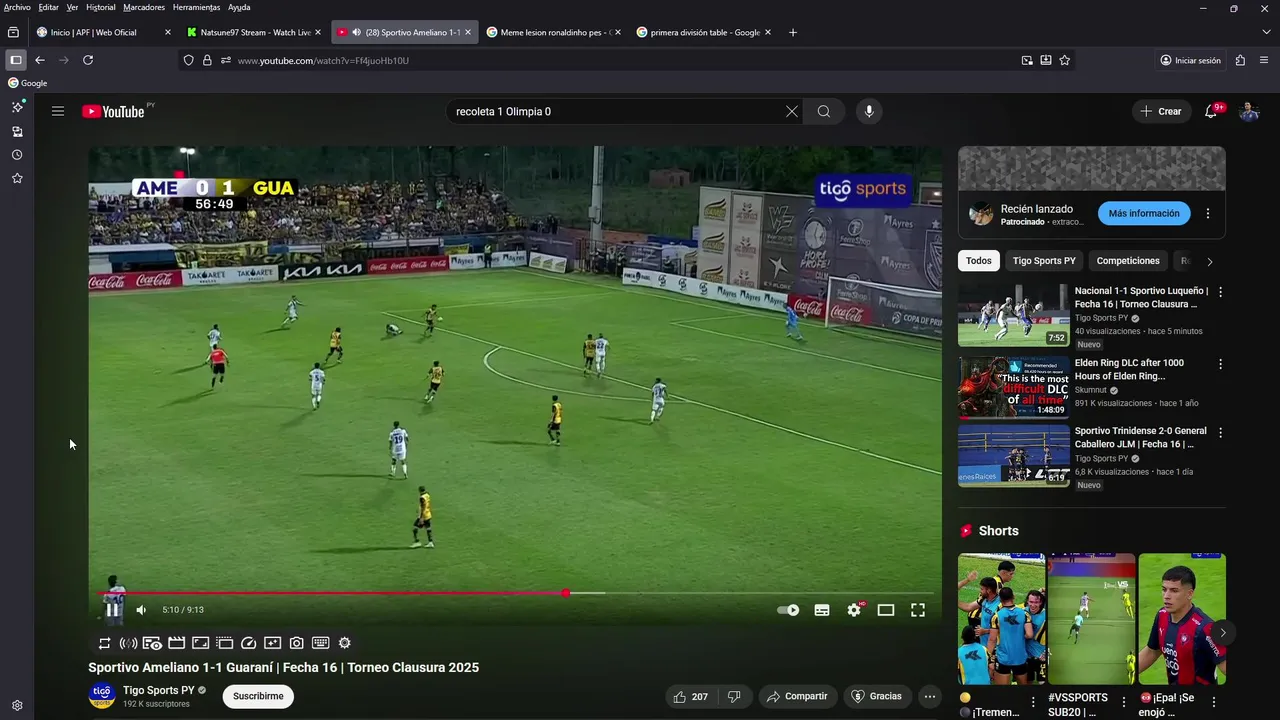Open options for #VSSPORTS SUB20 short
Viewport: 1280px width, 720px height.
coord(1124,702)
